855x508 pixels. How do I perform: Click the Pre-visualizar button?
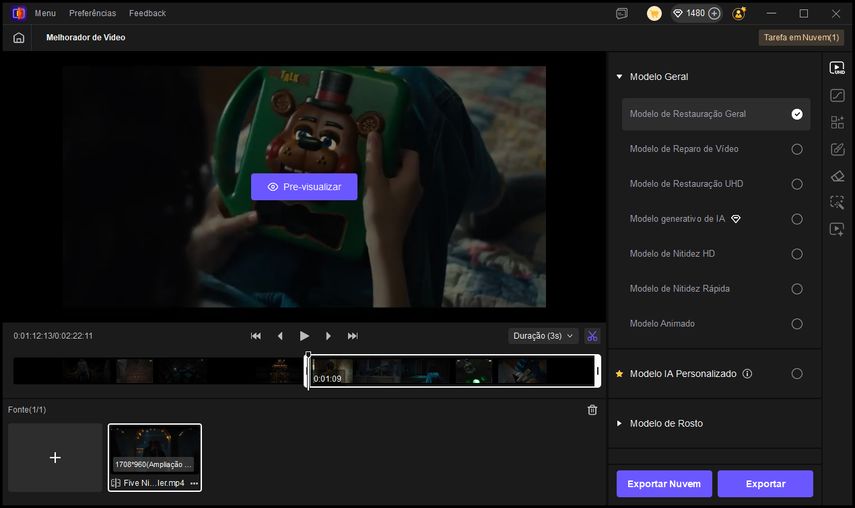pos(304,187)
